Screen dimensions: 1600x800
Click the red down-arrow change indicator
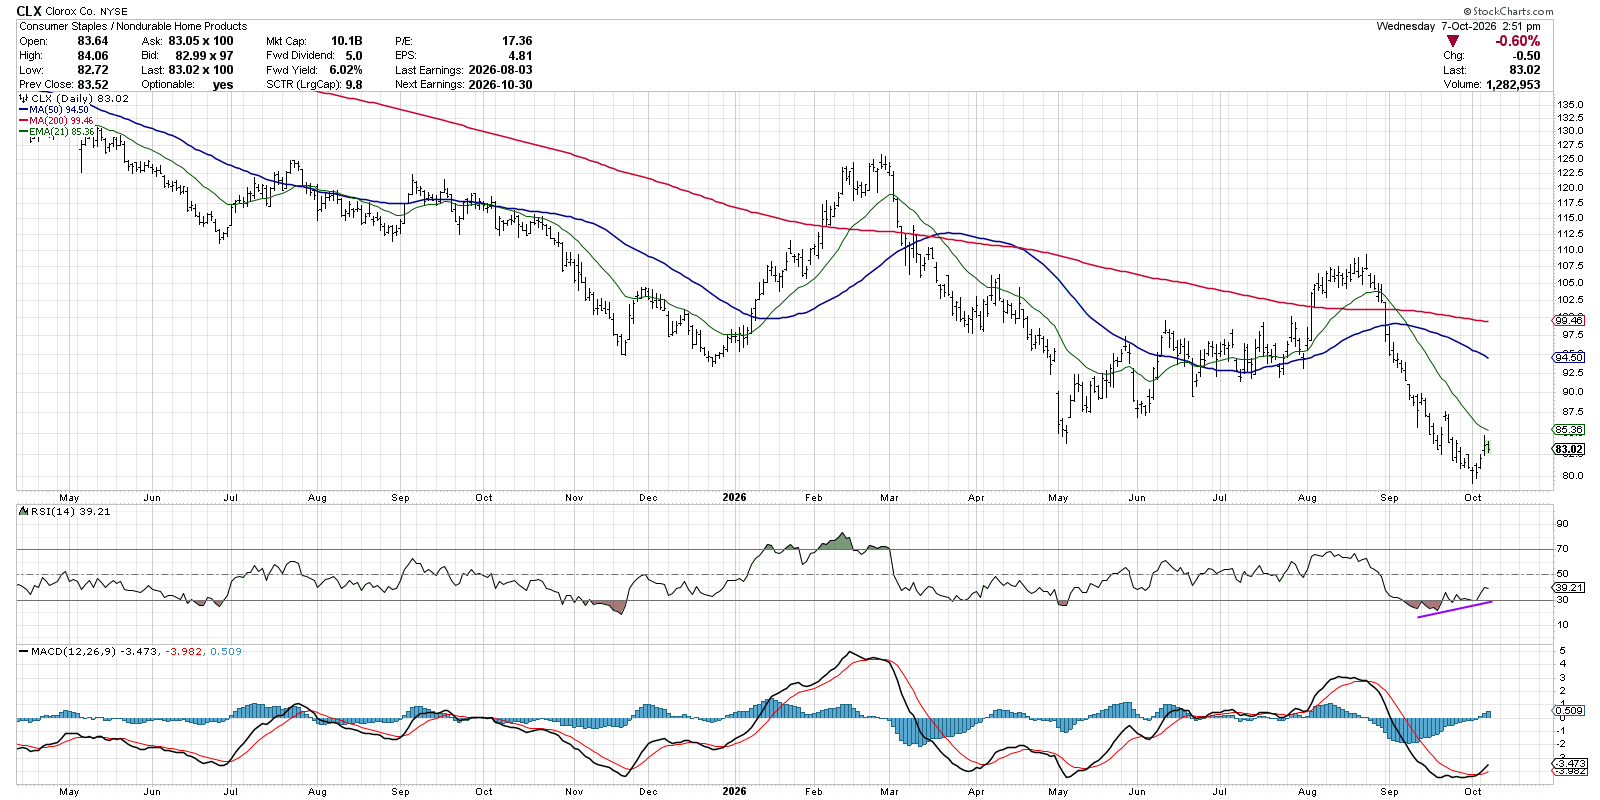(1453, 41)
